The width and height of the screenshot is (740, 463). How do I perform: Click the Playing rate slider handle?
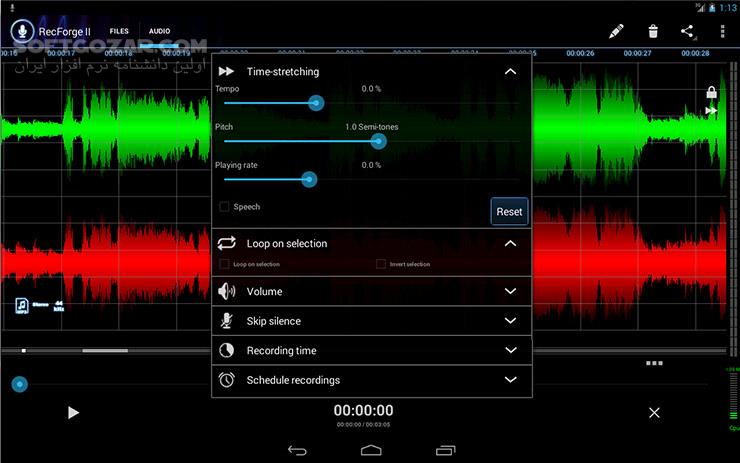coord(309,179)
